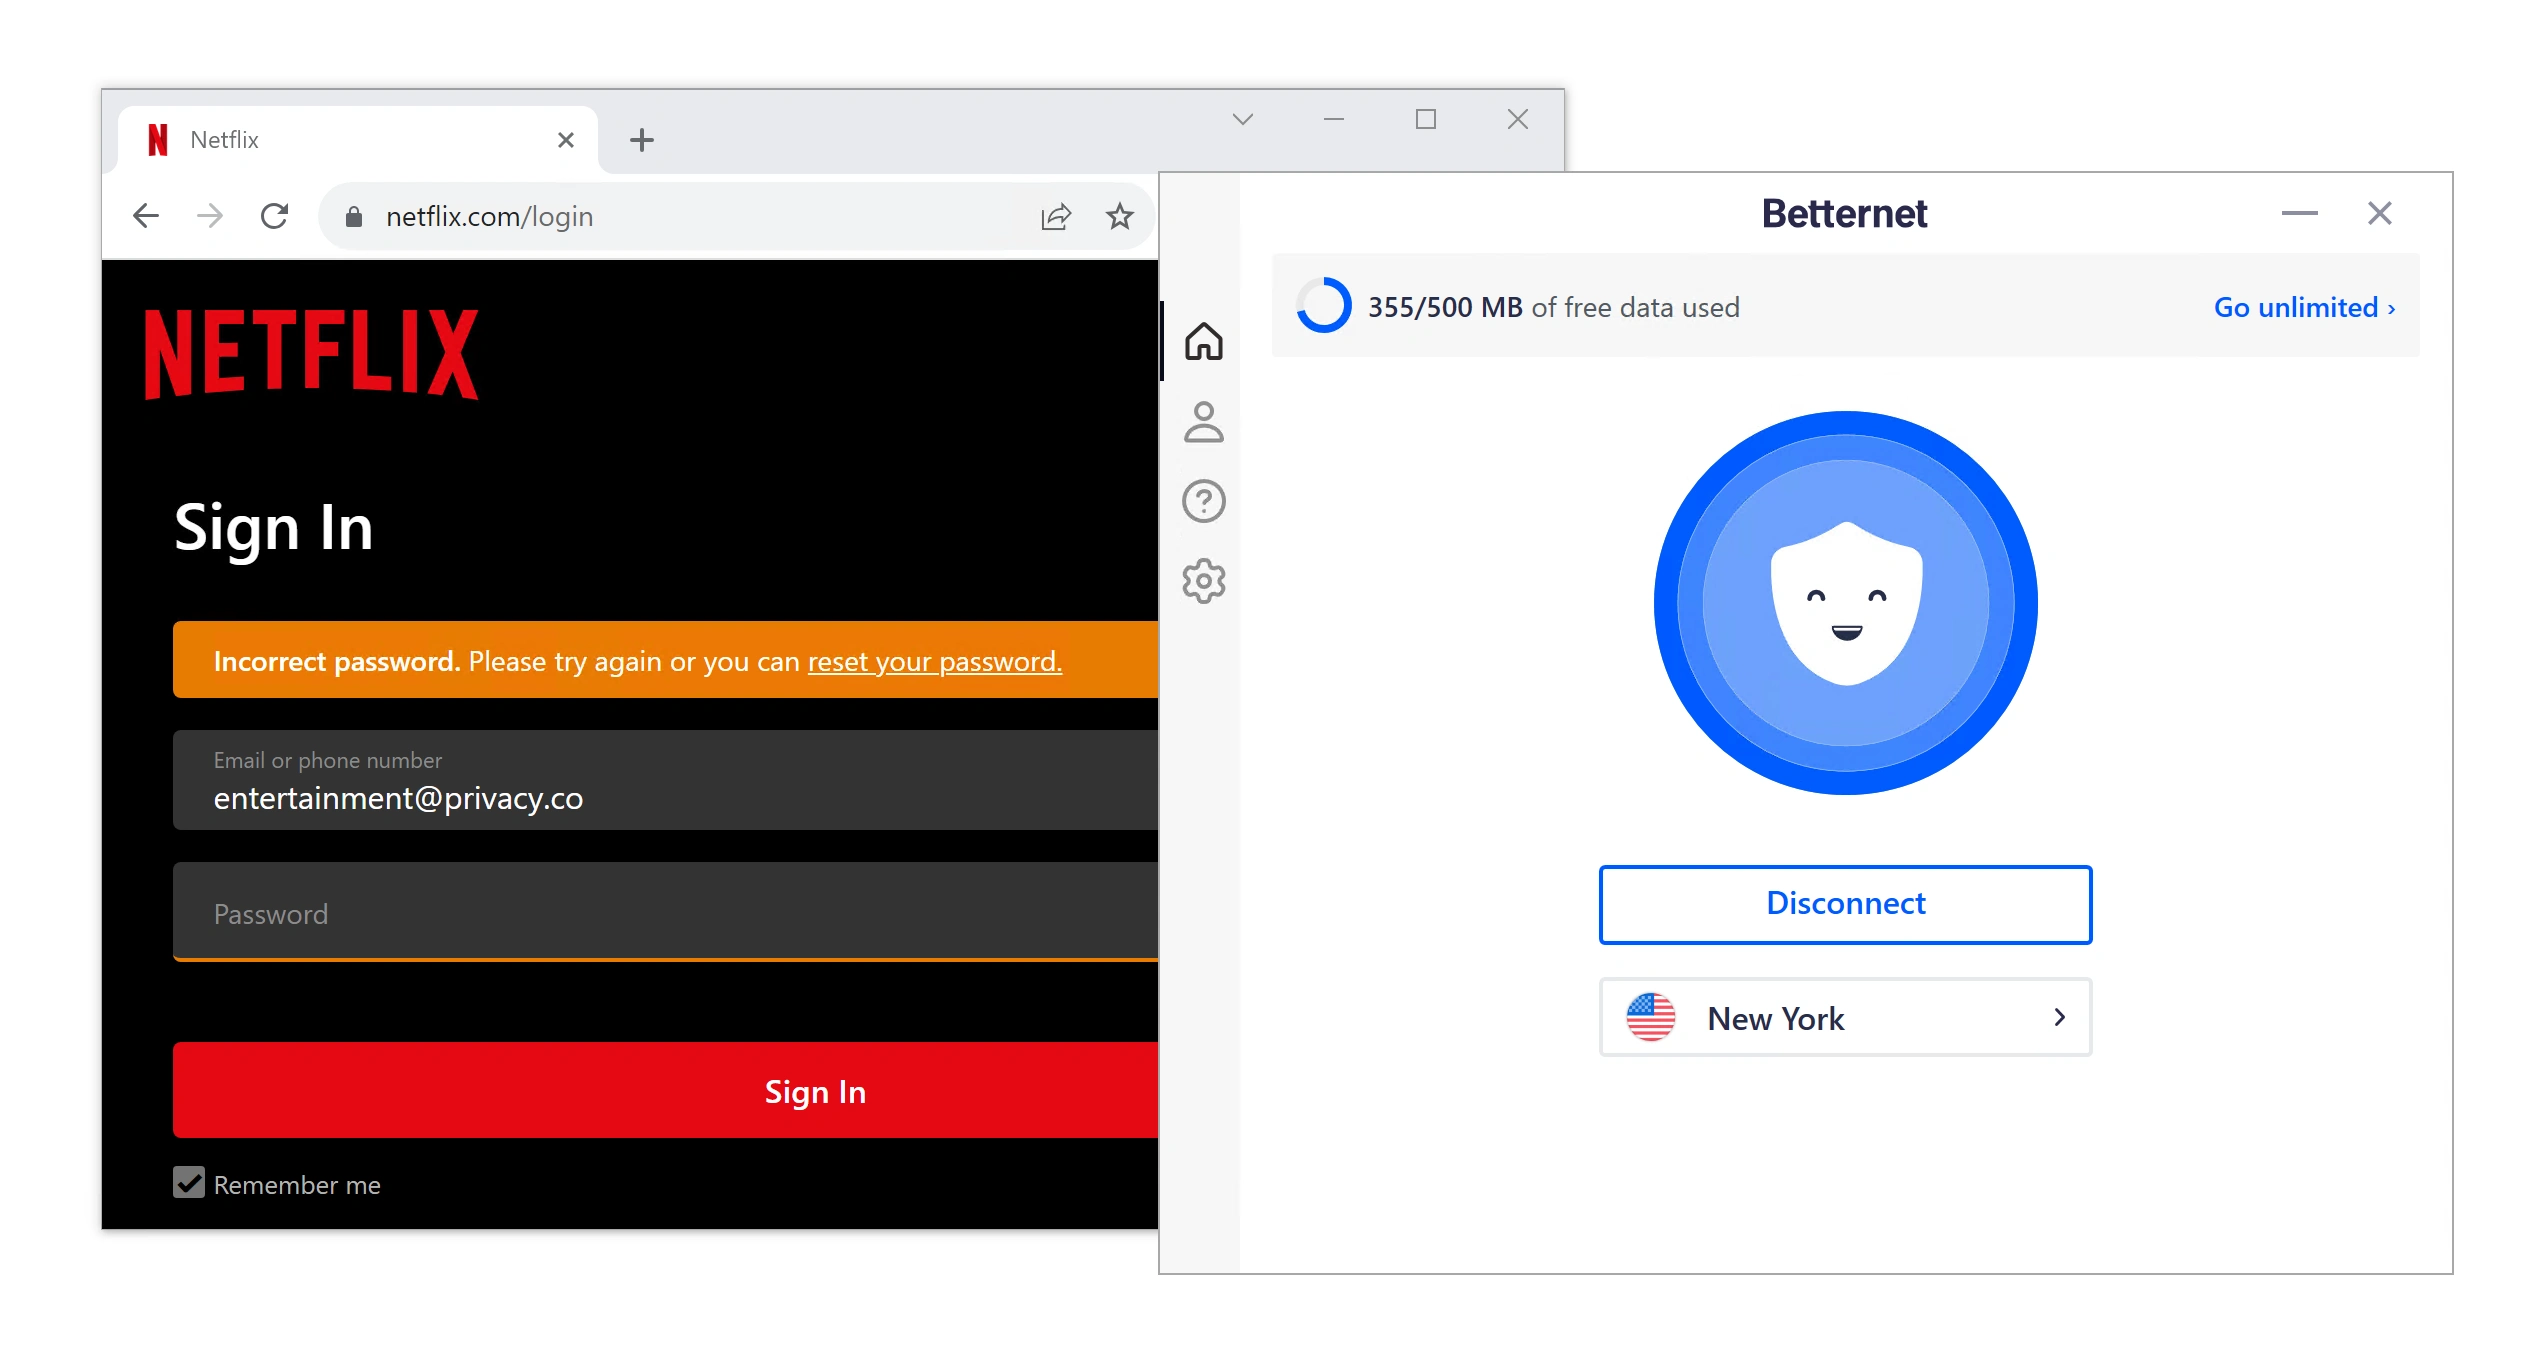Toggle the Remember me checkbox

(186, 1186)
